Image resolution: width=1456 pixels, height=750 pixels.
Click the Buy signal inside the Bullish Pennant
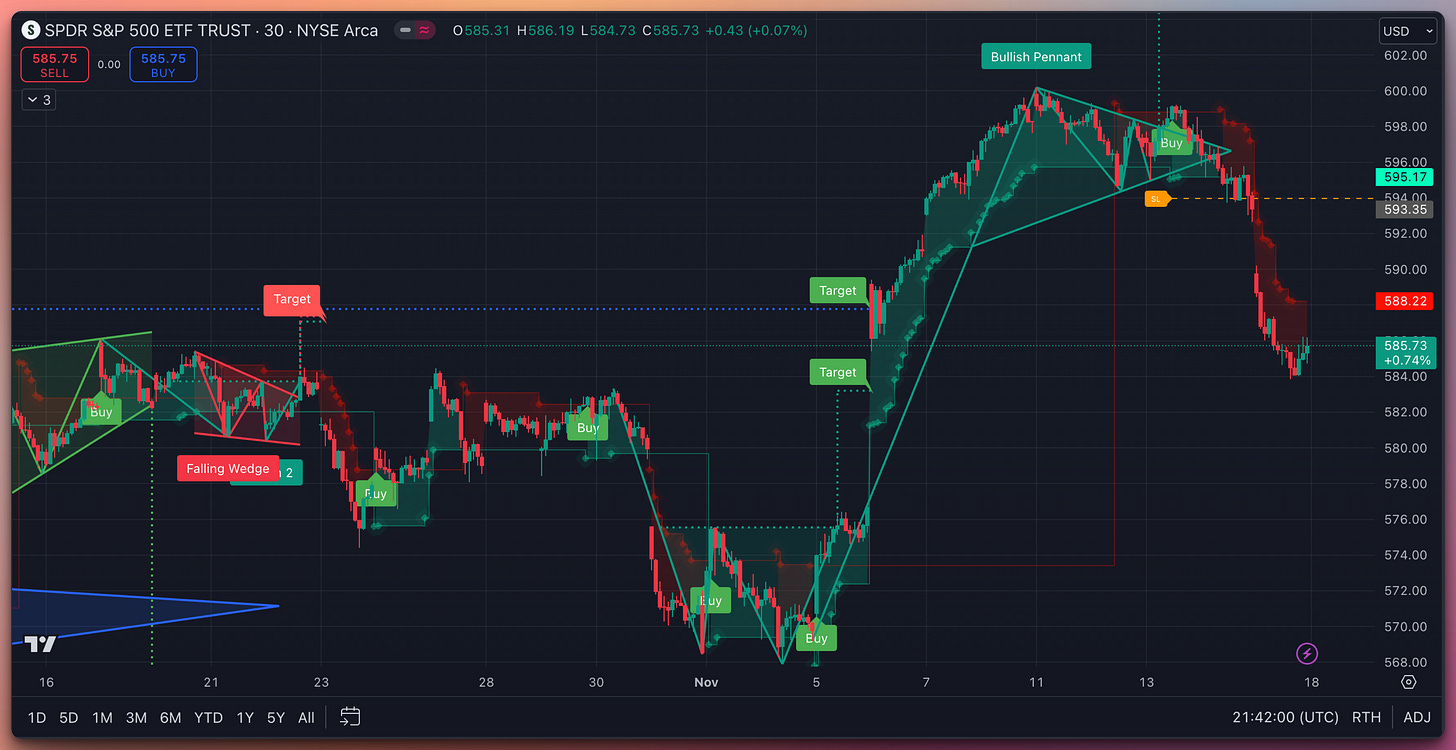coord(1171,142)
